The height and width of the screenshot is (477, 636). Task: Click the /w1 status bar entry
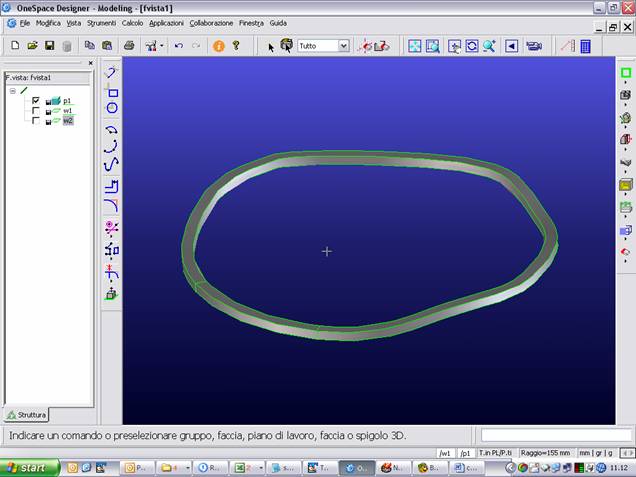point(445,453)
